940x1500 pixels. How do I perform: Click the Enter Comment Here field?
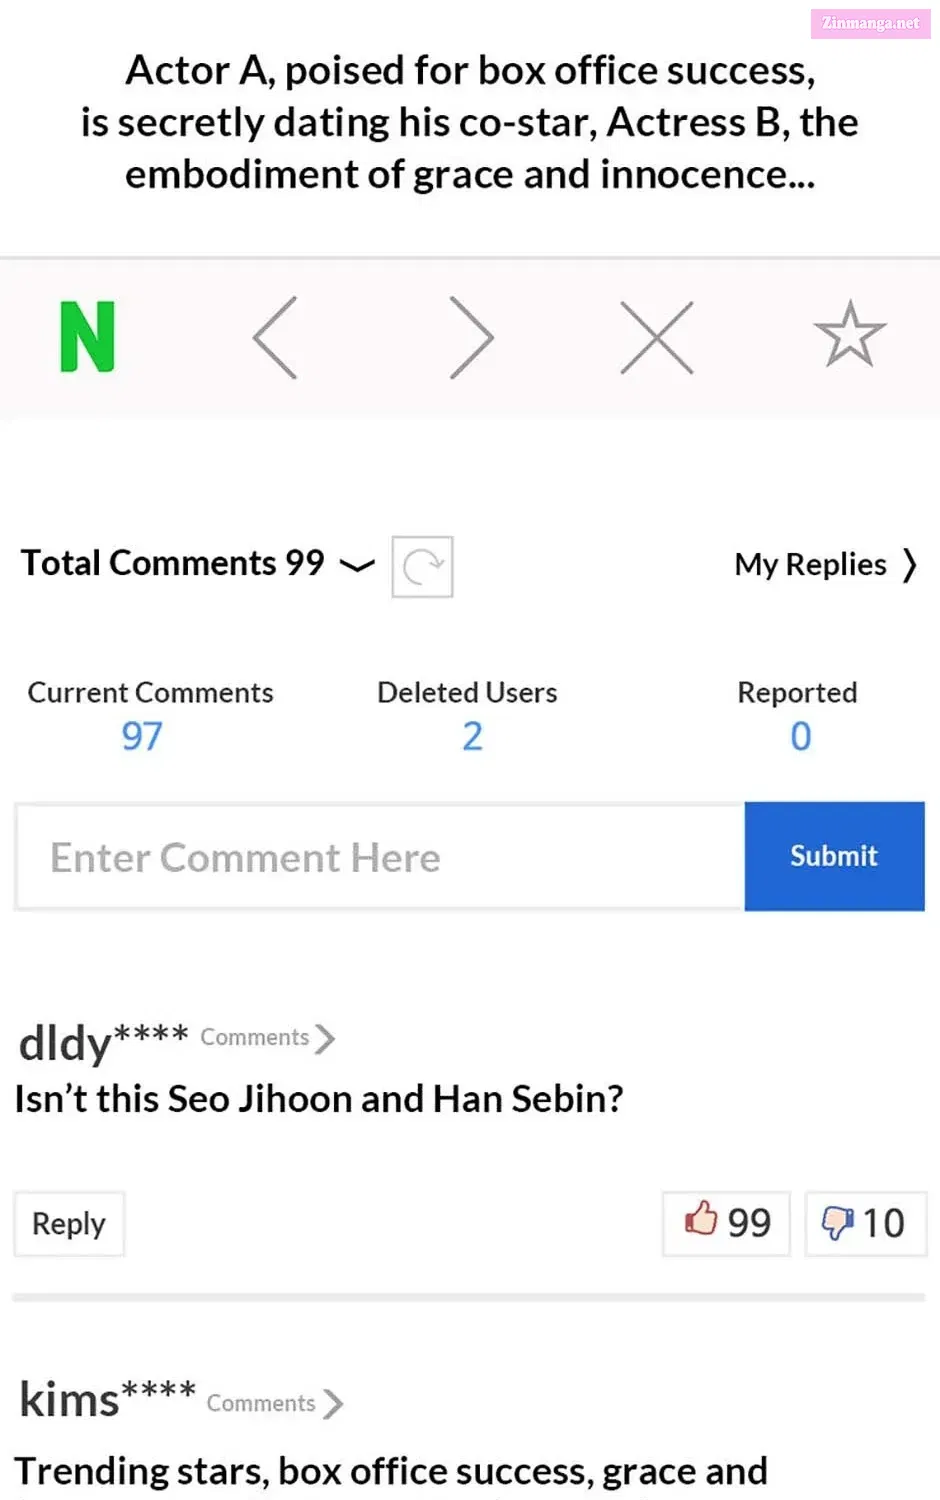coord(380,857)
